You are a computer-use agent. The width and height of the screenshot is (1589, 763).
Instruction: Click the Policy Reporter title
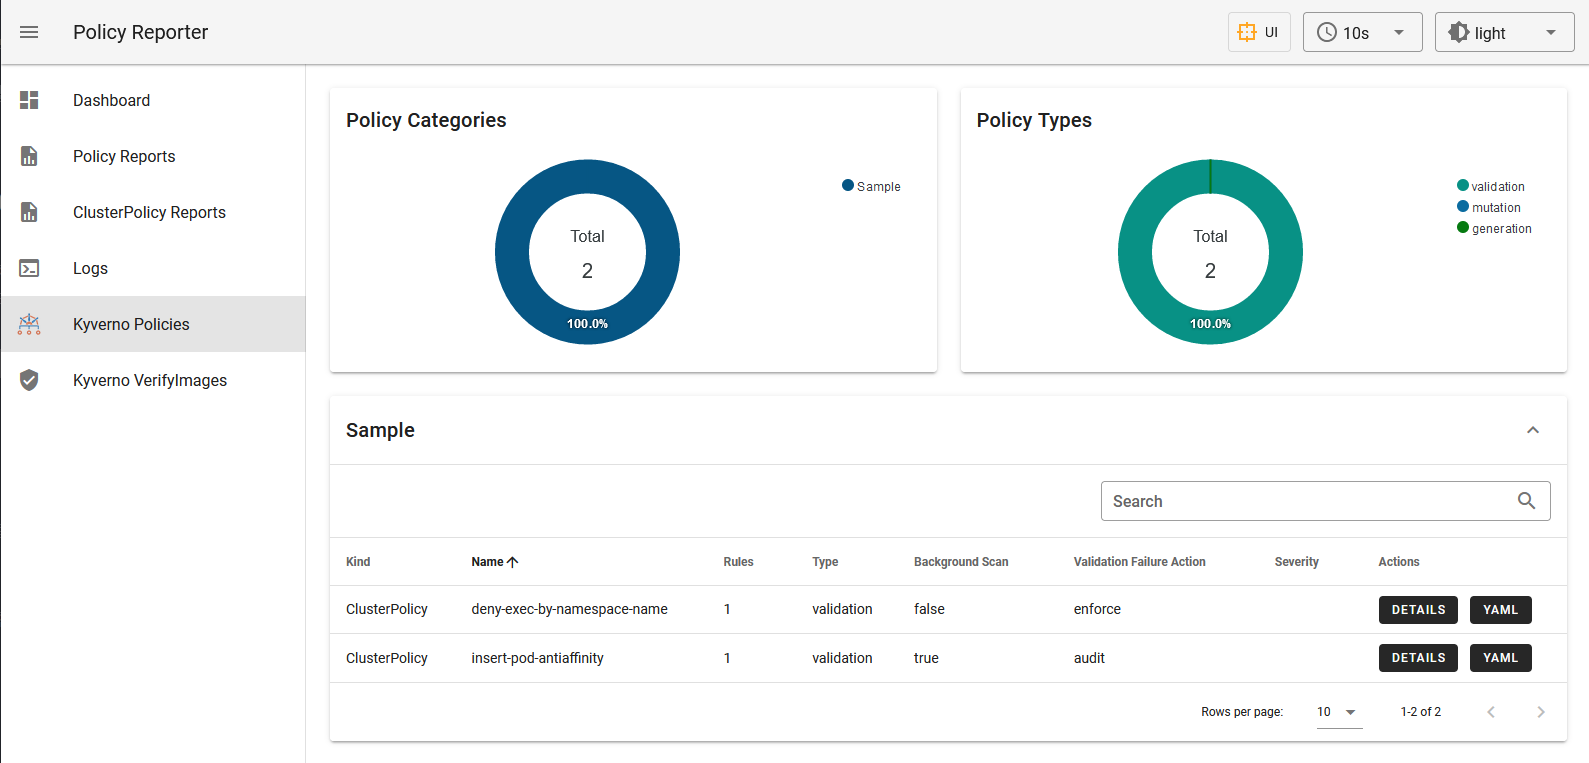click(x=141, y=32)
